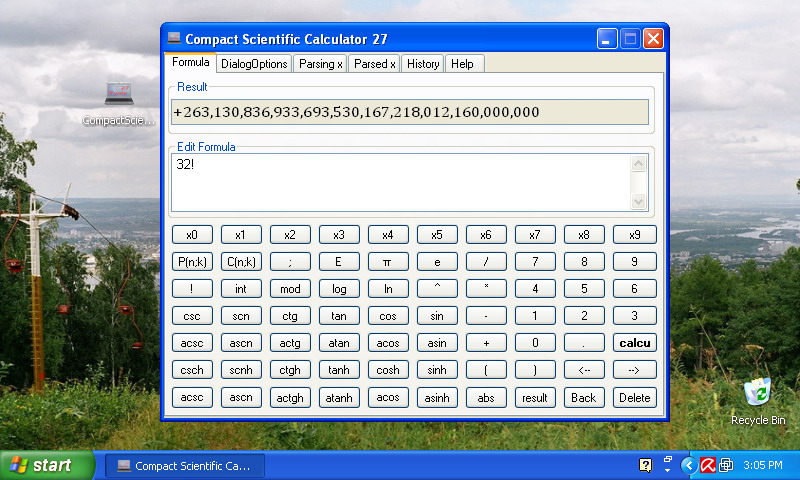Screen dimensions: 800x480
Task: Click the Avira red umbrella tray icon
Action: coord(708,465)
